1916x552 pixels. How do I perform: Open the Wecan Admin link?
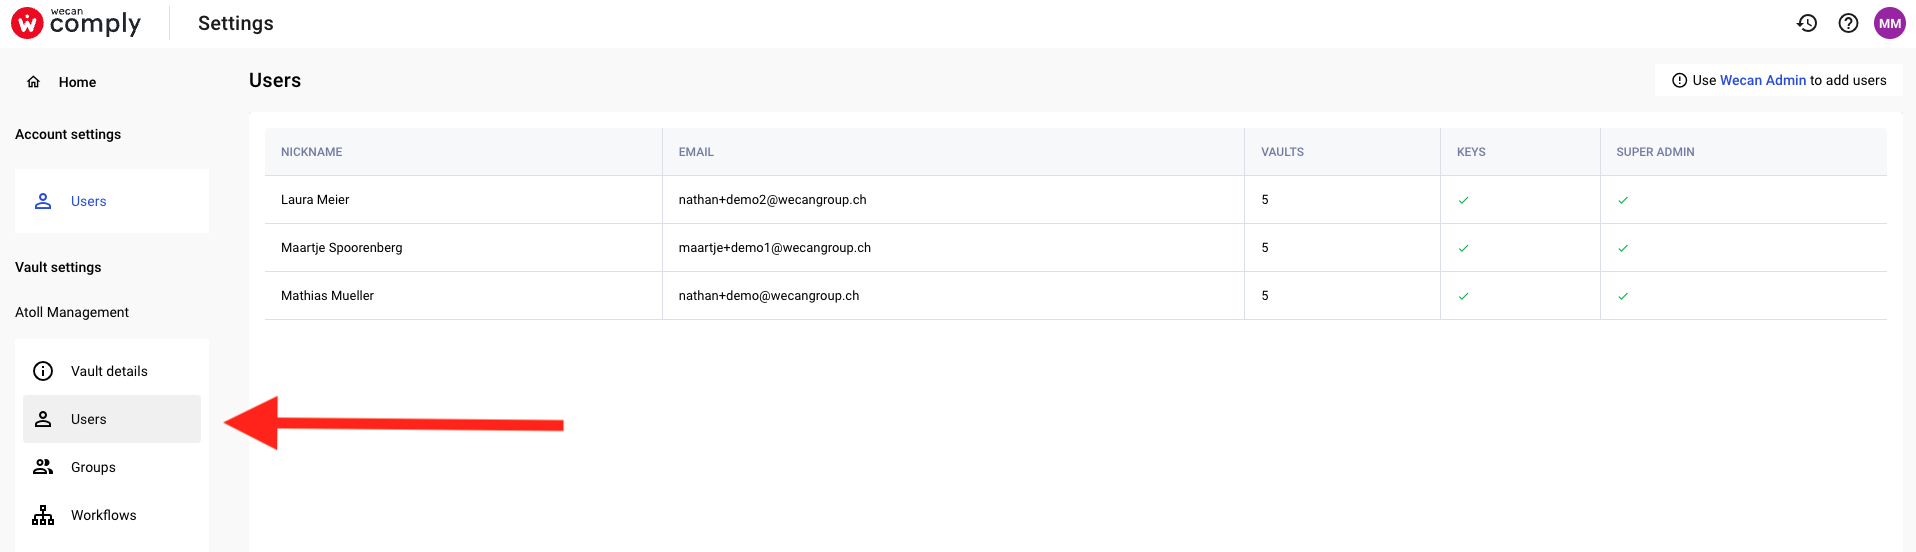pyautogui.click(x=1763, y=80)
